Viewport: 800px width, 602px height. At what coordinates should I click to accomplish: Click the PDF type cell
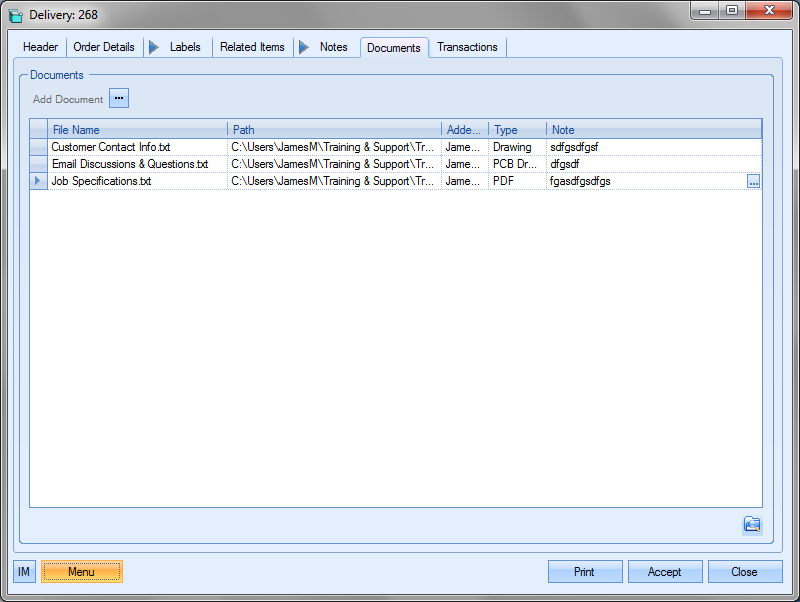pyautogui.click(x=517, y=181)
